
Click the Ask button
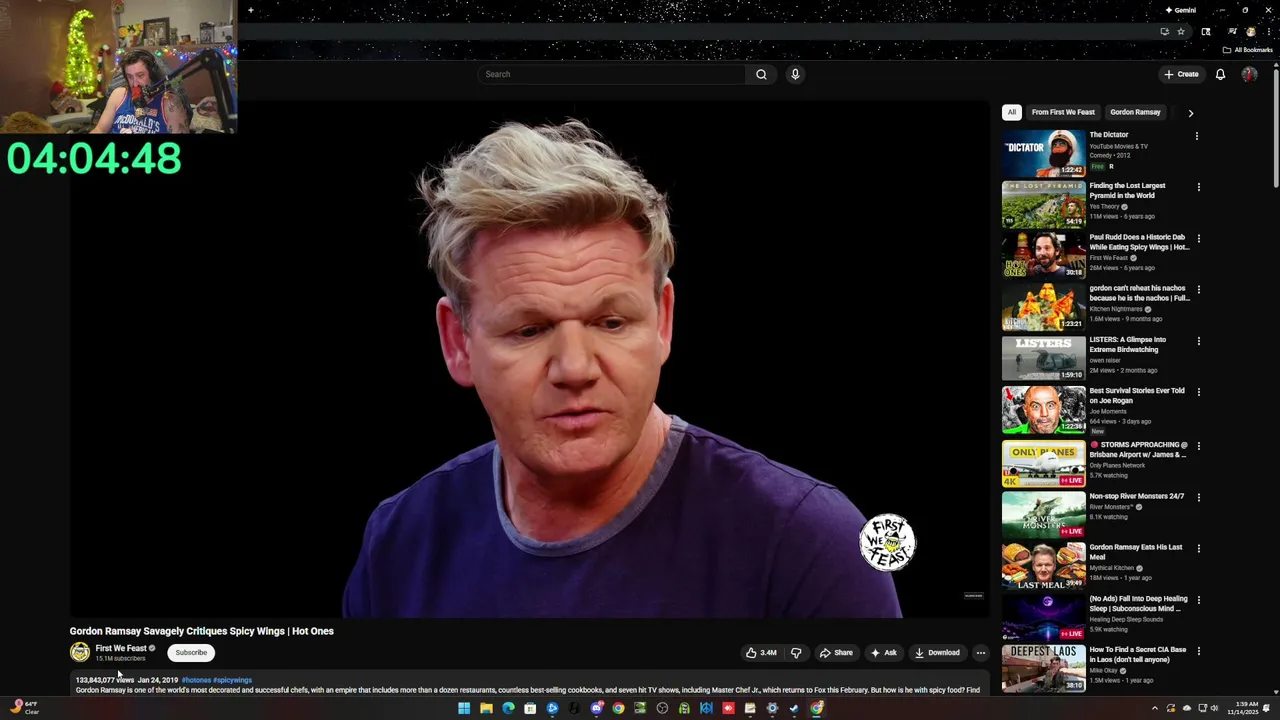pyautogui.click(x=884, y=653)
